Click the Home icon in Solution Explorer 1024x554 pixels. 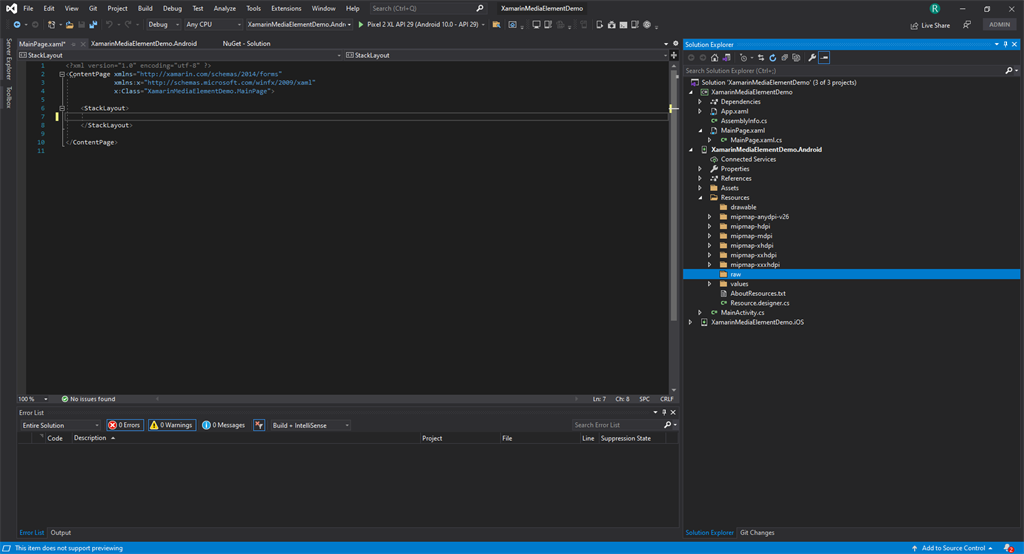click(x=714, y=57)
